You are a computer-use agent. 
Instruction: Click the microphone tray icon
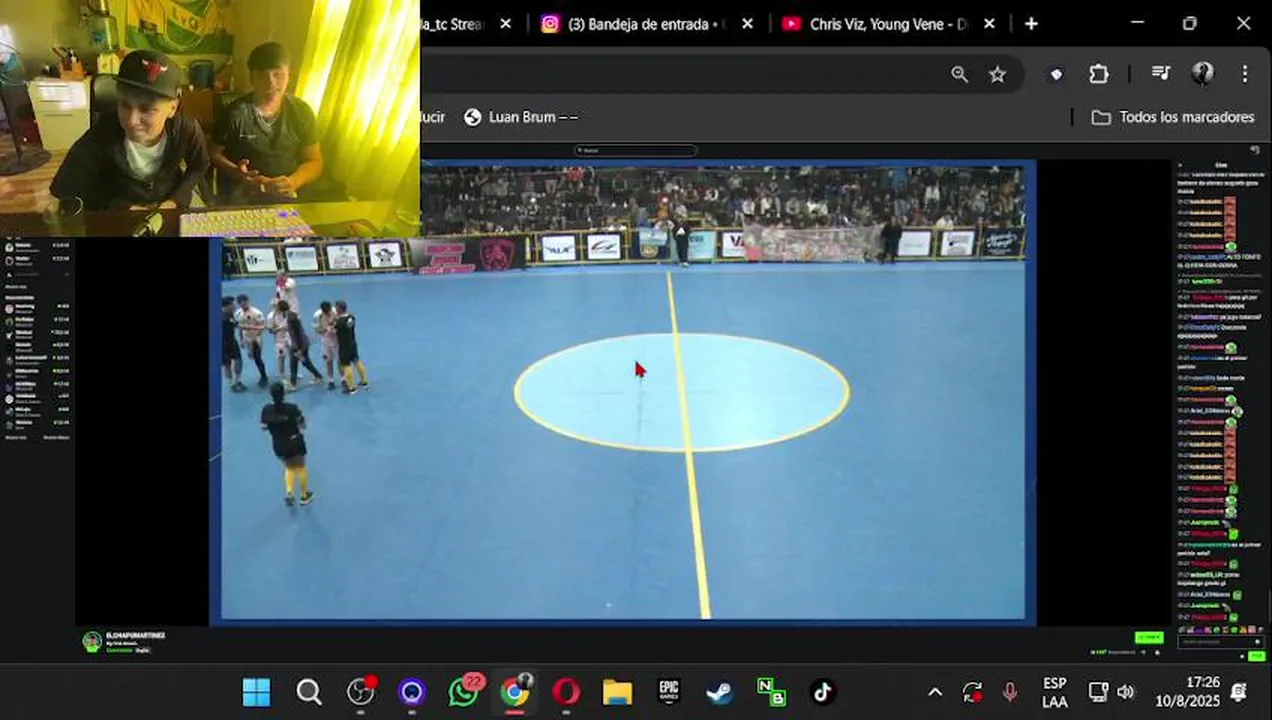point(1010,692)
